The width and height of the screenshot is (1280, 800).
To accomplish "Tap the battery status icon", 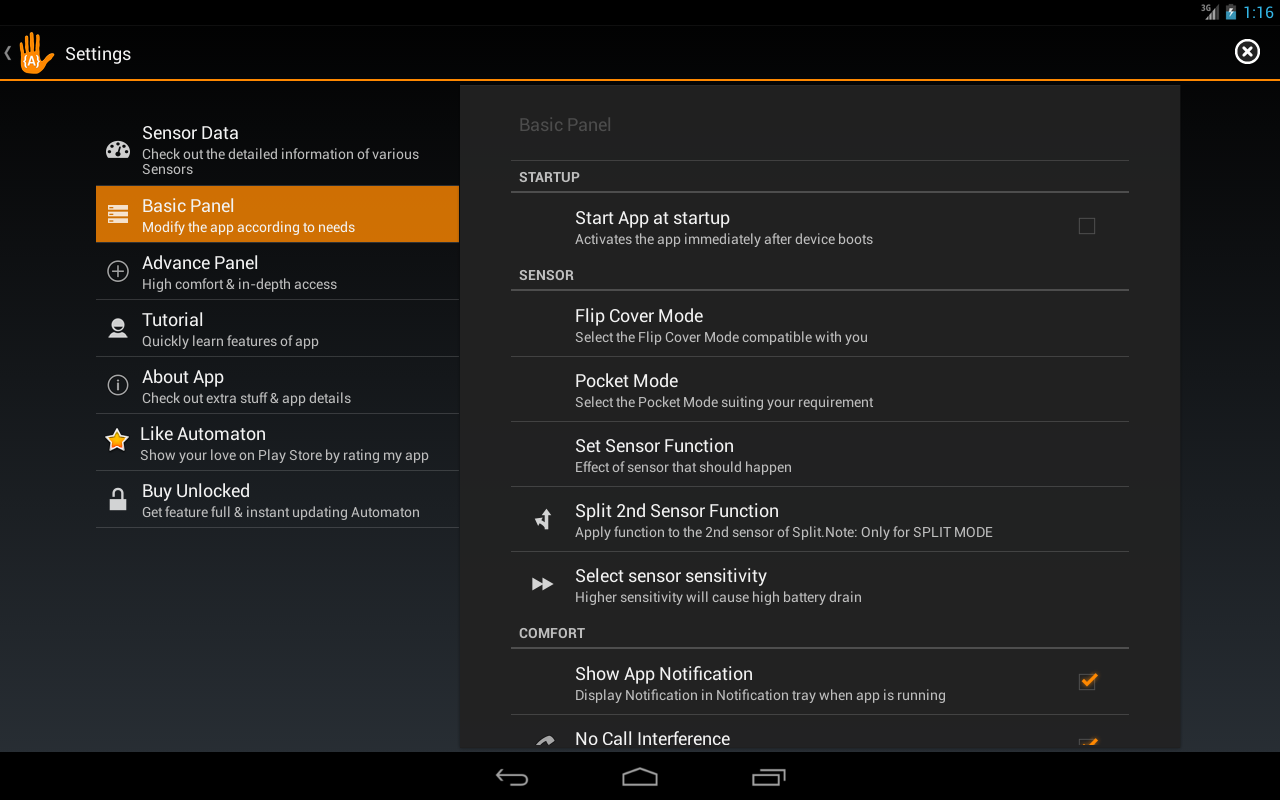I will [1231, 12].
